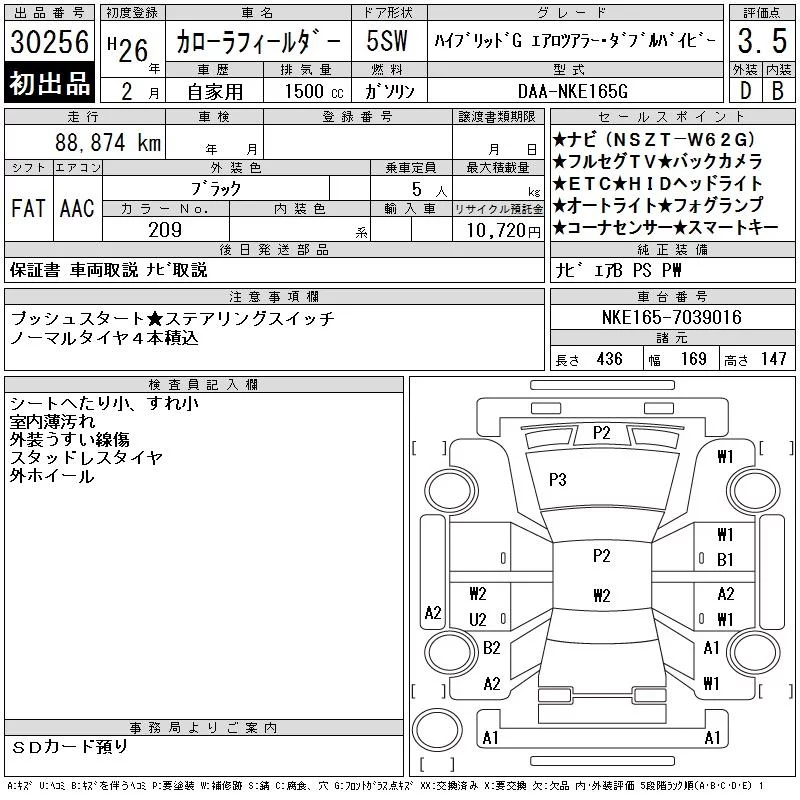The image size is (800, 800).
Task: Select the 検査員記入欄 section header
Action: [x=204, y=384]
